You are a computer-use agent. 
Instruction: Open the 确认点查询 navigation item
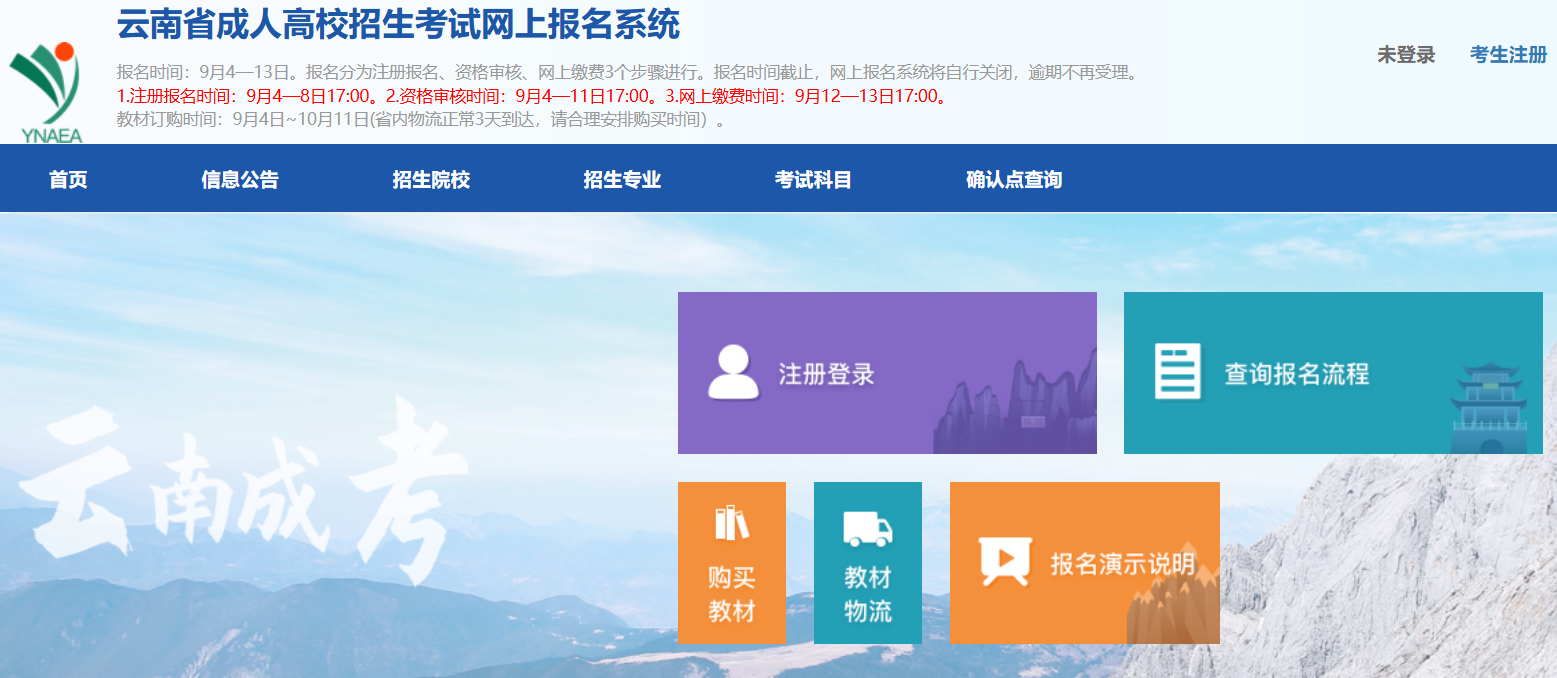(1014, 180)
